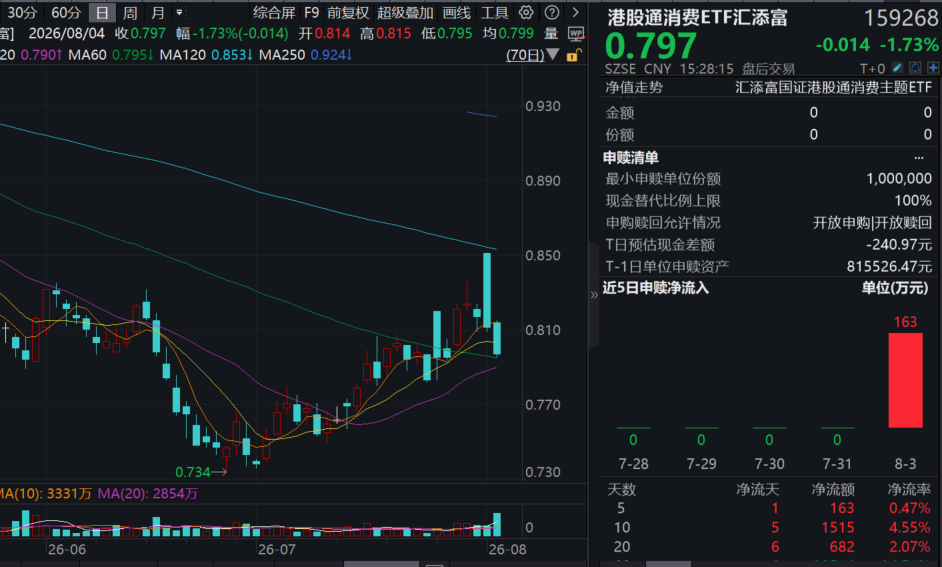This screenshot has height=567, width=942.
Task: Click the (70日) range link
Action: click(x=525, y=55)
